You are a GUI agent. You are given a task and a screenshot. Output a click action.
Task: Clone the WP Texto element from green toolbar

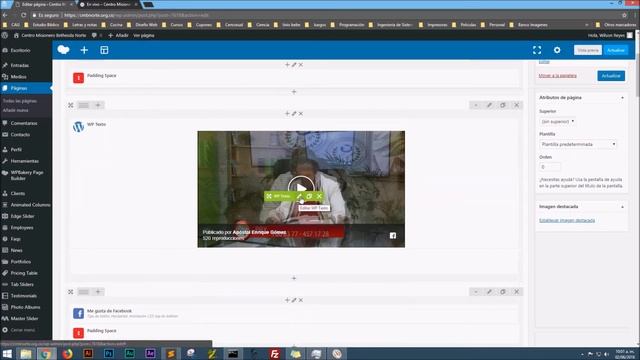click(x=309, y=196)
